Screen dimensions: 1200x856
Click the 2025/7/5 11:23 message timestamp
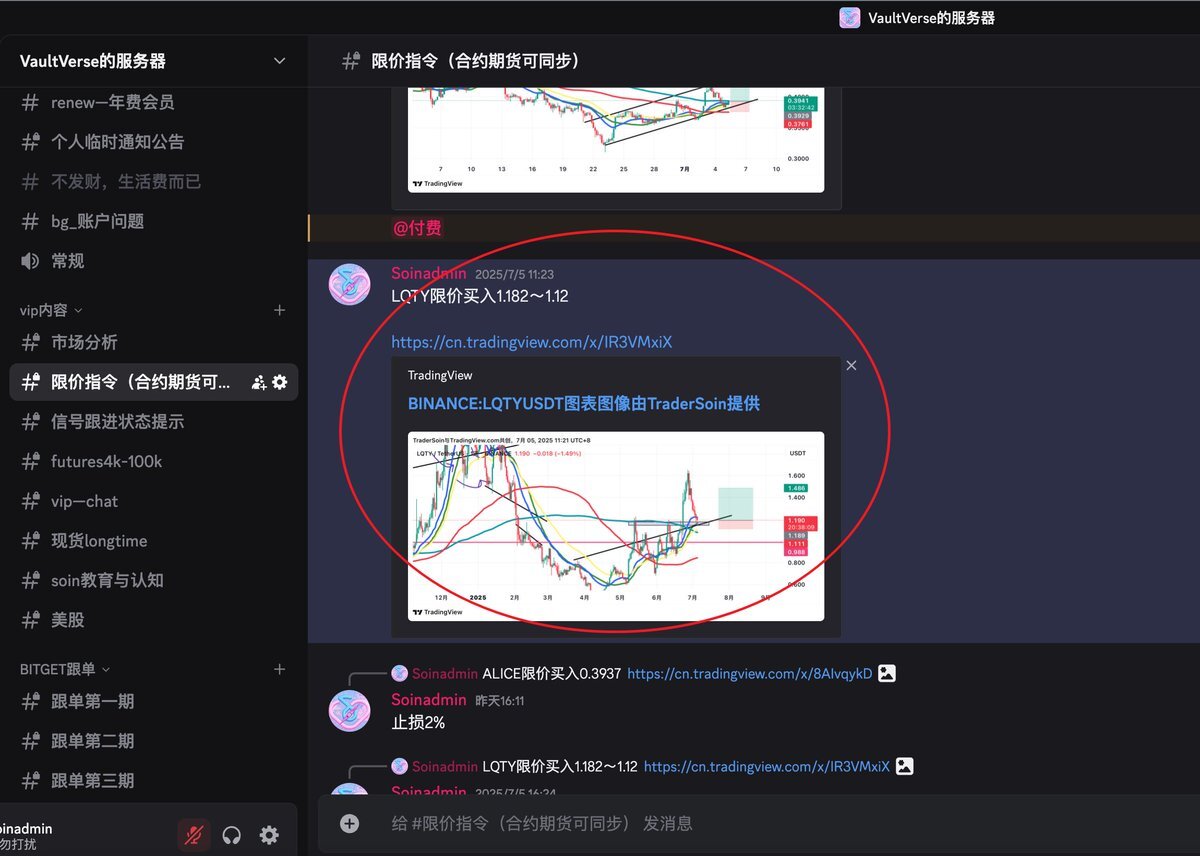click(x=514, y=274)
